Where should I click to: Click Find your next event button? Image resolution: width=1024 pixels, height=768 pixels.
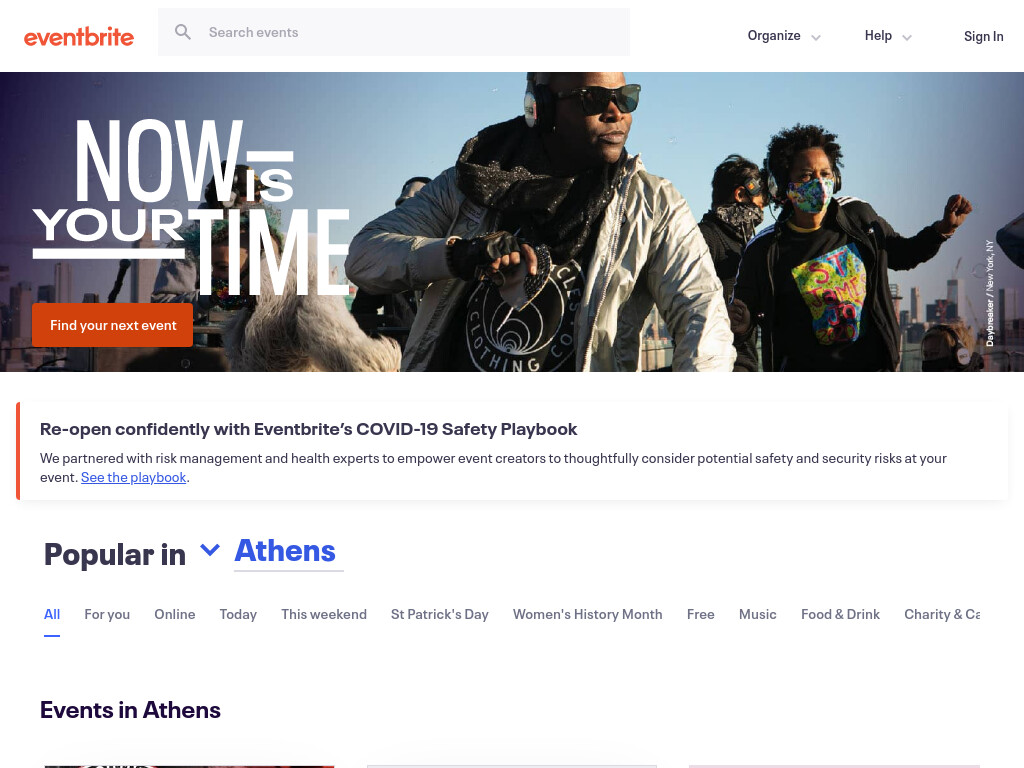pyautogui.click(x=112, y=325)
